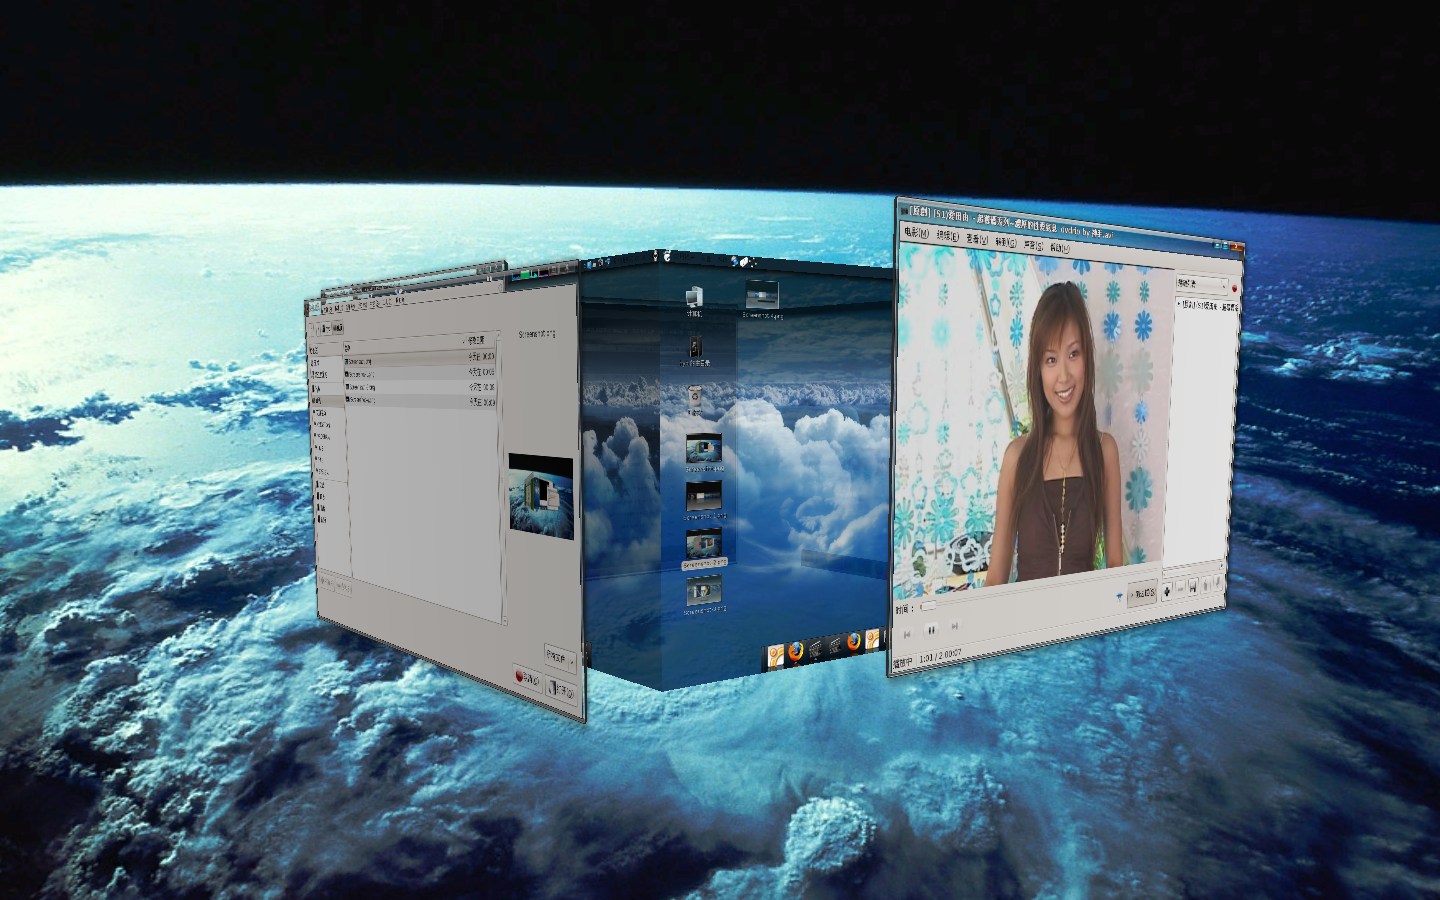Open the 查看(V) menu in the video player
The height and width of the screenshot is (900, 1440).
(976, 240)
